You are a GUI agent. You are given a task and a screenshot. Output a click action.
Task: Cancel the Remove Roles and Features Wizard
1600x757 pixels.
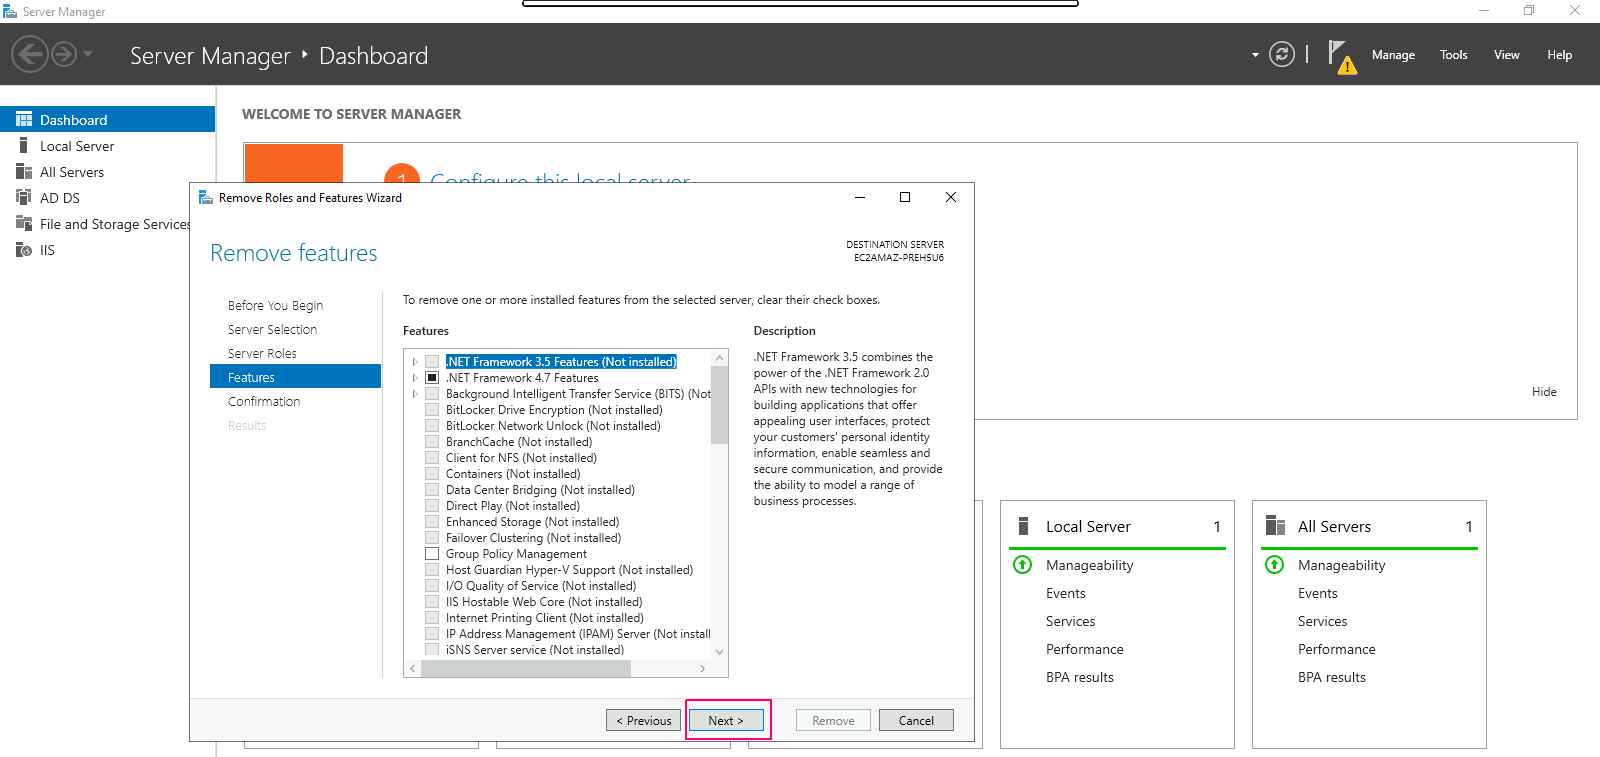(x=916, y=720)
